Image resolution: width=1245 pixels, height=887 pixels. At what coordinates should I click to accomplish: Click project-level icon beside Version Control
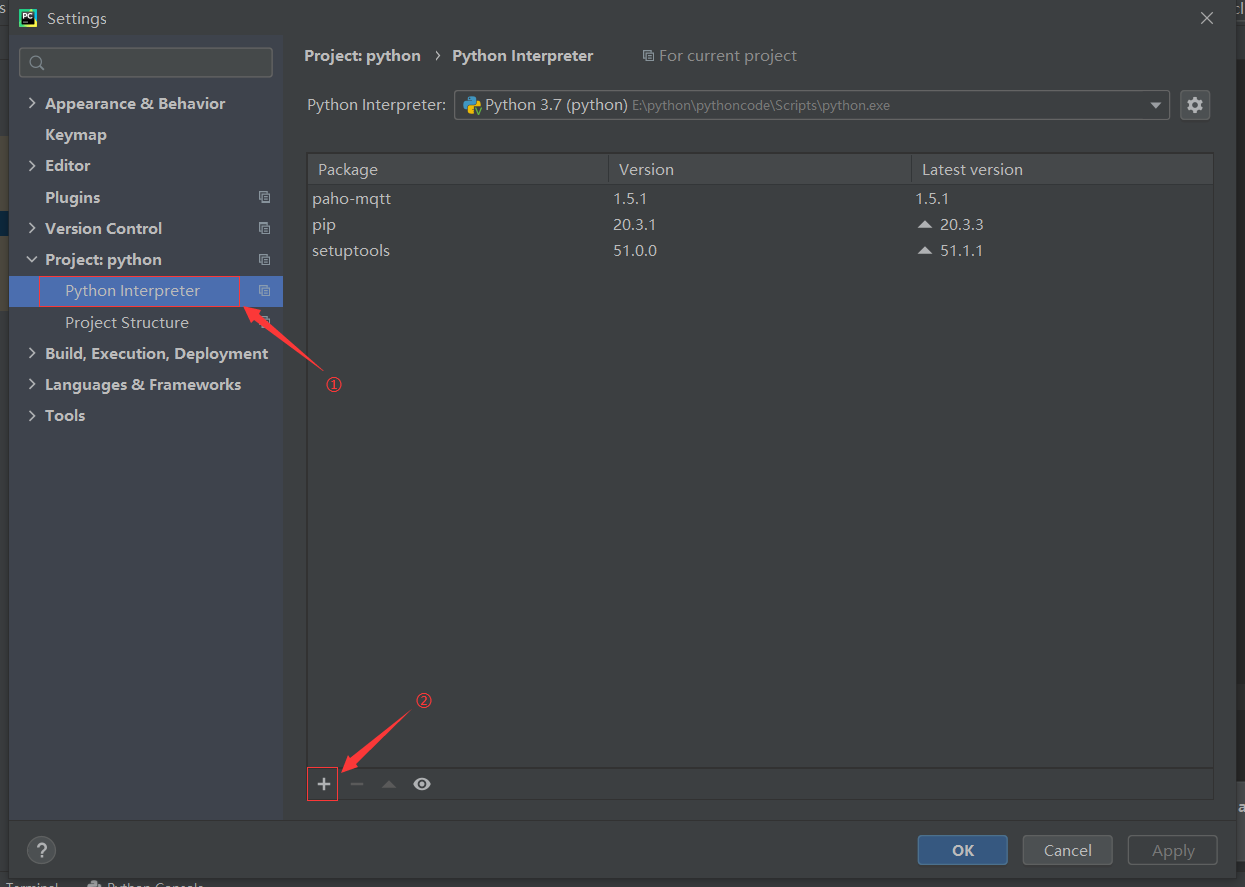coord(264,228)
